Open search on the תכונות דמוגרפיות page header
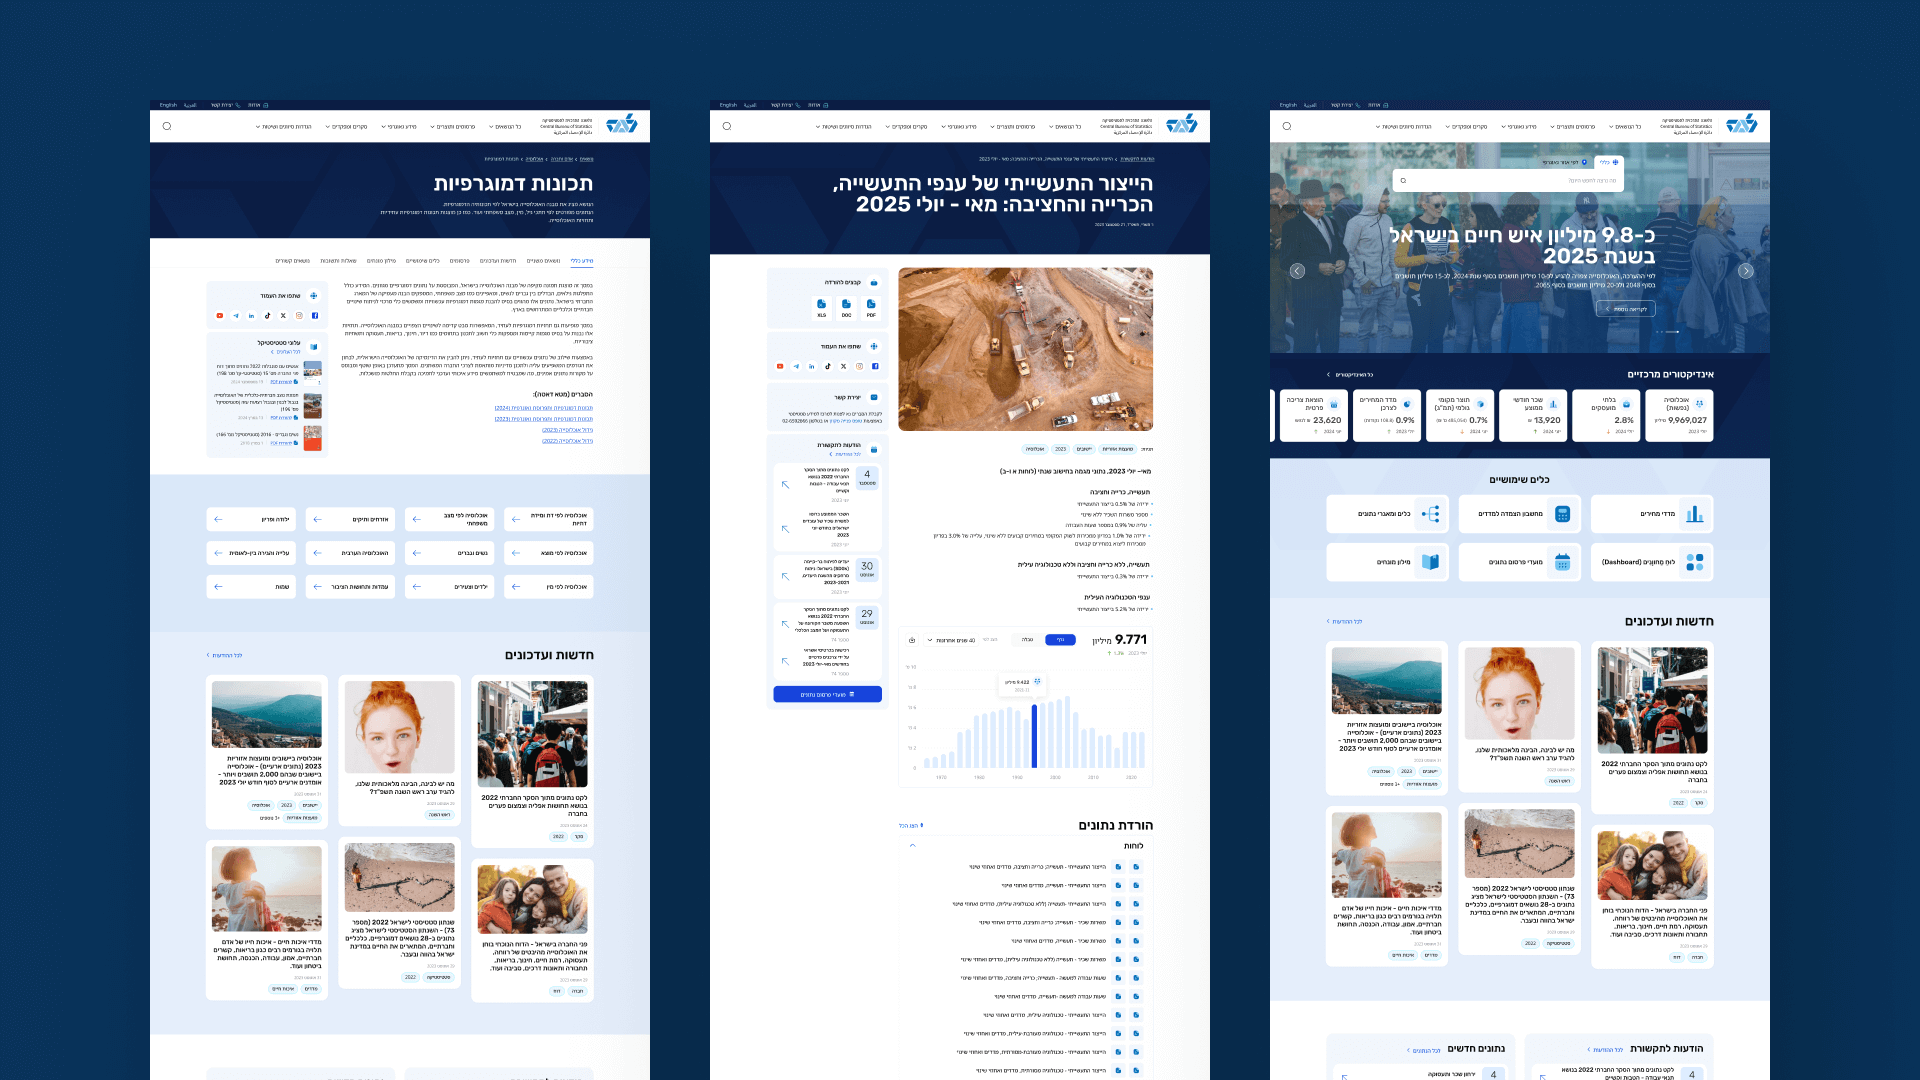This screenshot has width=1920, height=1080. coord(167,126)
